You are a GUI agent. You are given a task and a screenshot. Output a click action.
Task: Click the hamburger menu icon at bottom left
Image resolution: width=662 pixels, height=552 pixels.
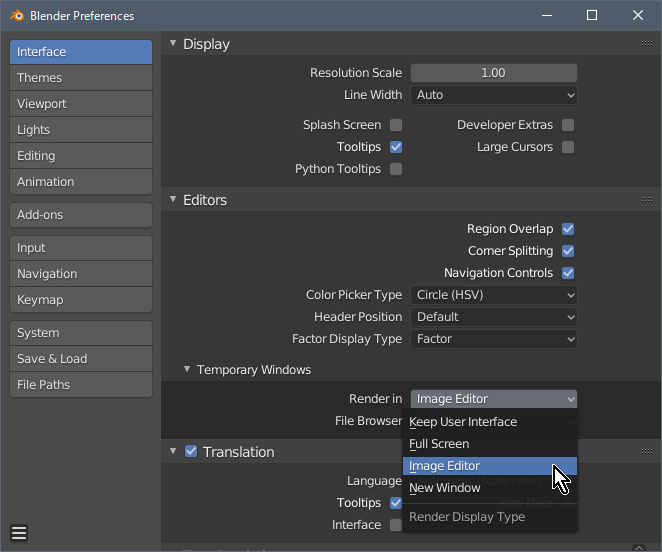click(x=20, y=533)
